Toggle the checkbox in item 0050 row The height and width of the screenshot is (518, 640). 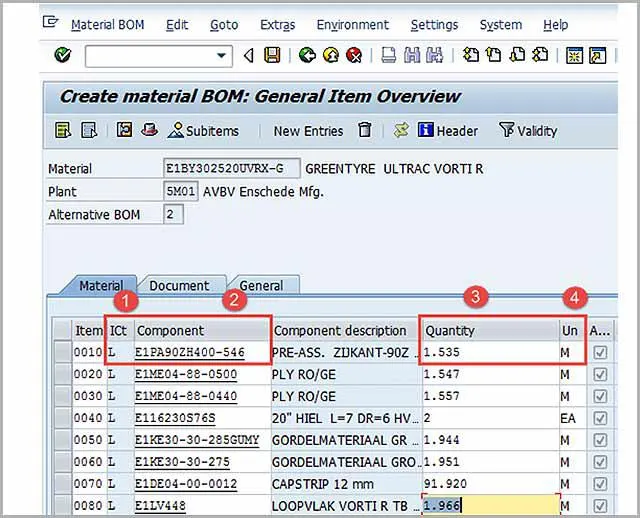pyautogui.click(x=600, y=440)
